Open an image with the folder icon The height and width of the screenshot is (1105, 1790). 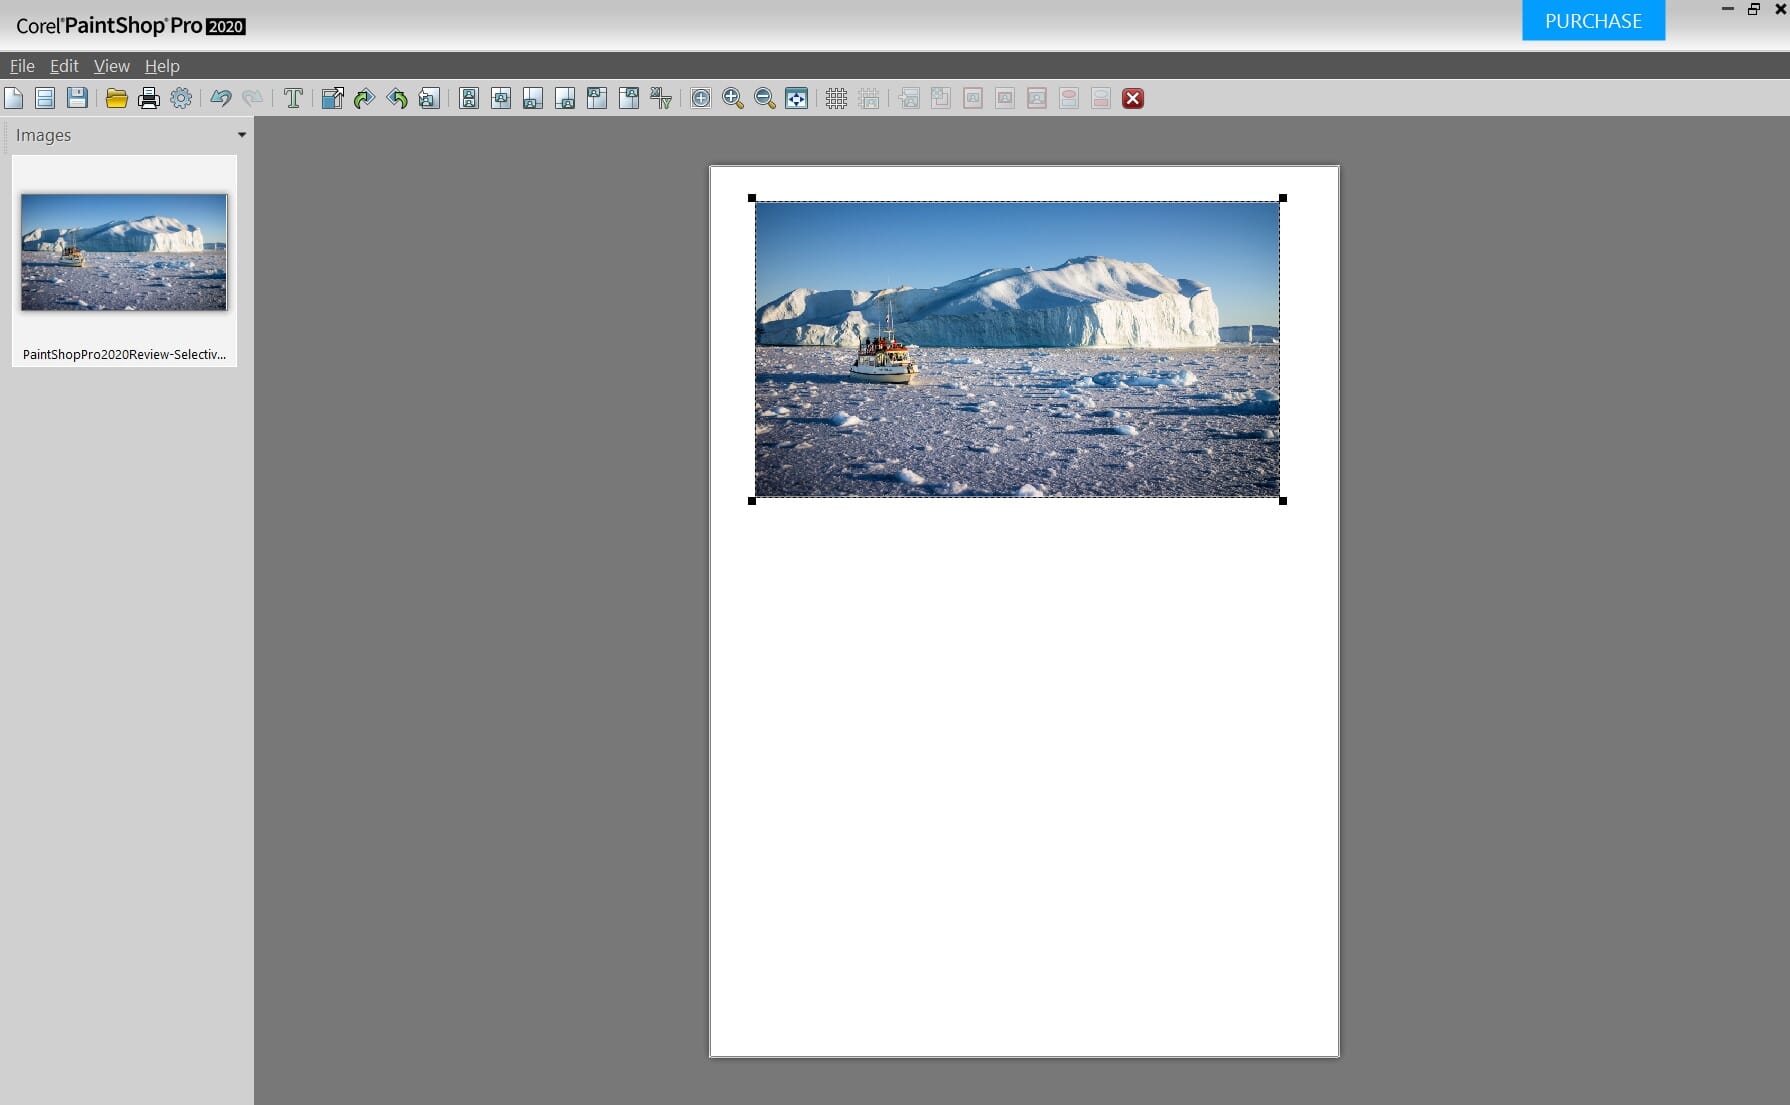pyautogui.click(x=117, y=98)
